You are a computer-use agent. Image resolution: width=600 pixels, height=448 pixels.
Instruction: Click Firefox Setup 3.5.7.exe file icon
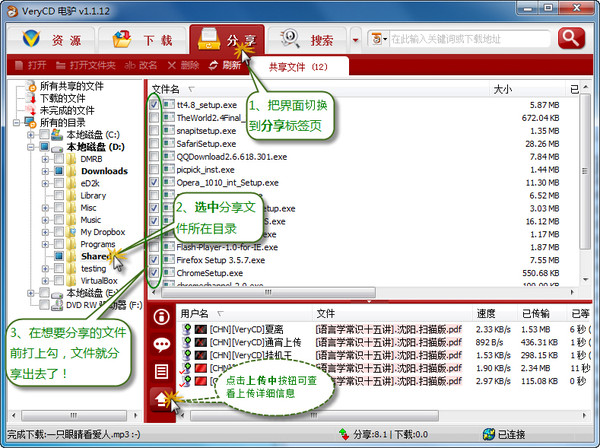coord(168,260)
